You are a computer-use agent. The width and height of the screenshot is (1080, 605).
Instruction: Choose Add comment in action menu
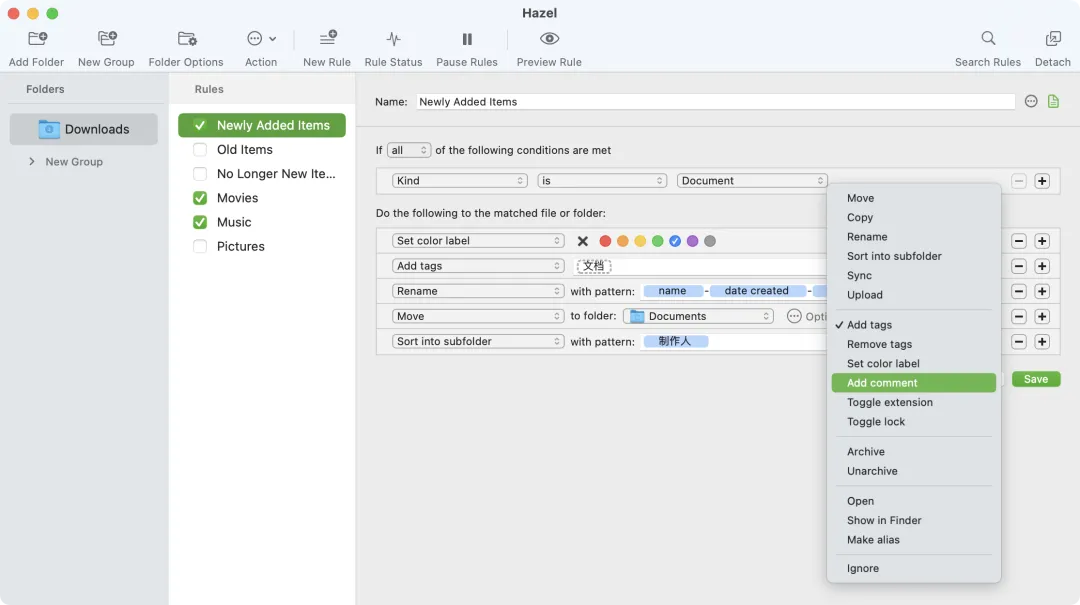coord(913,382)
